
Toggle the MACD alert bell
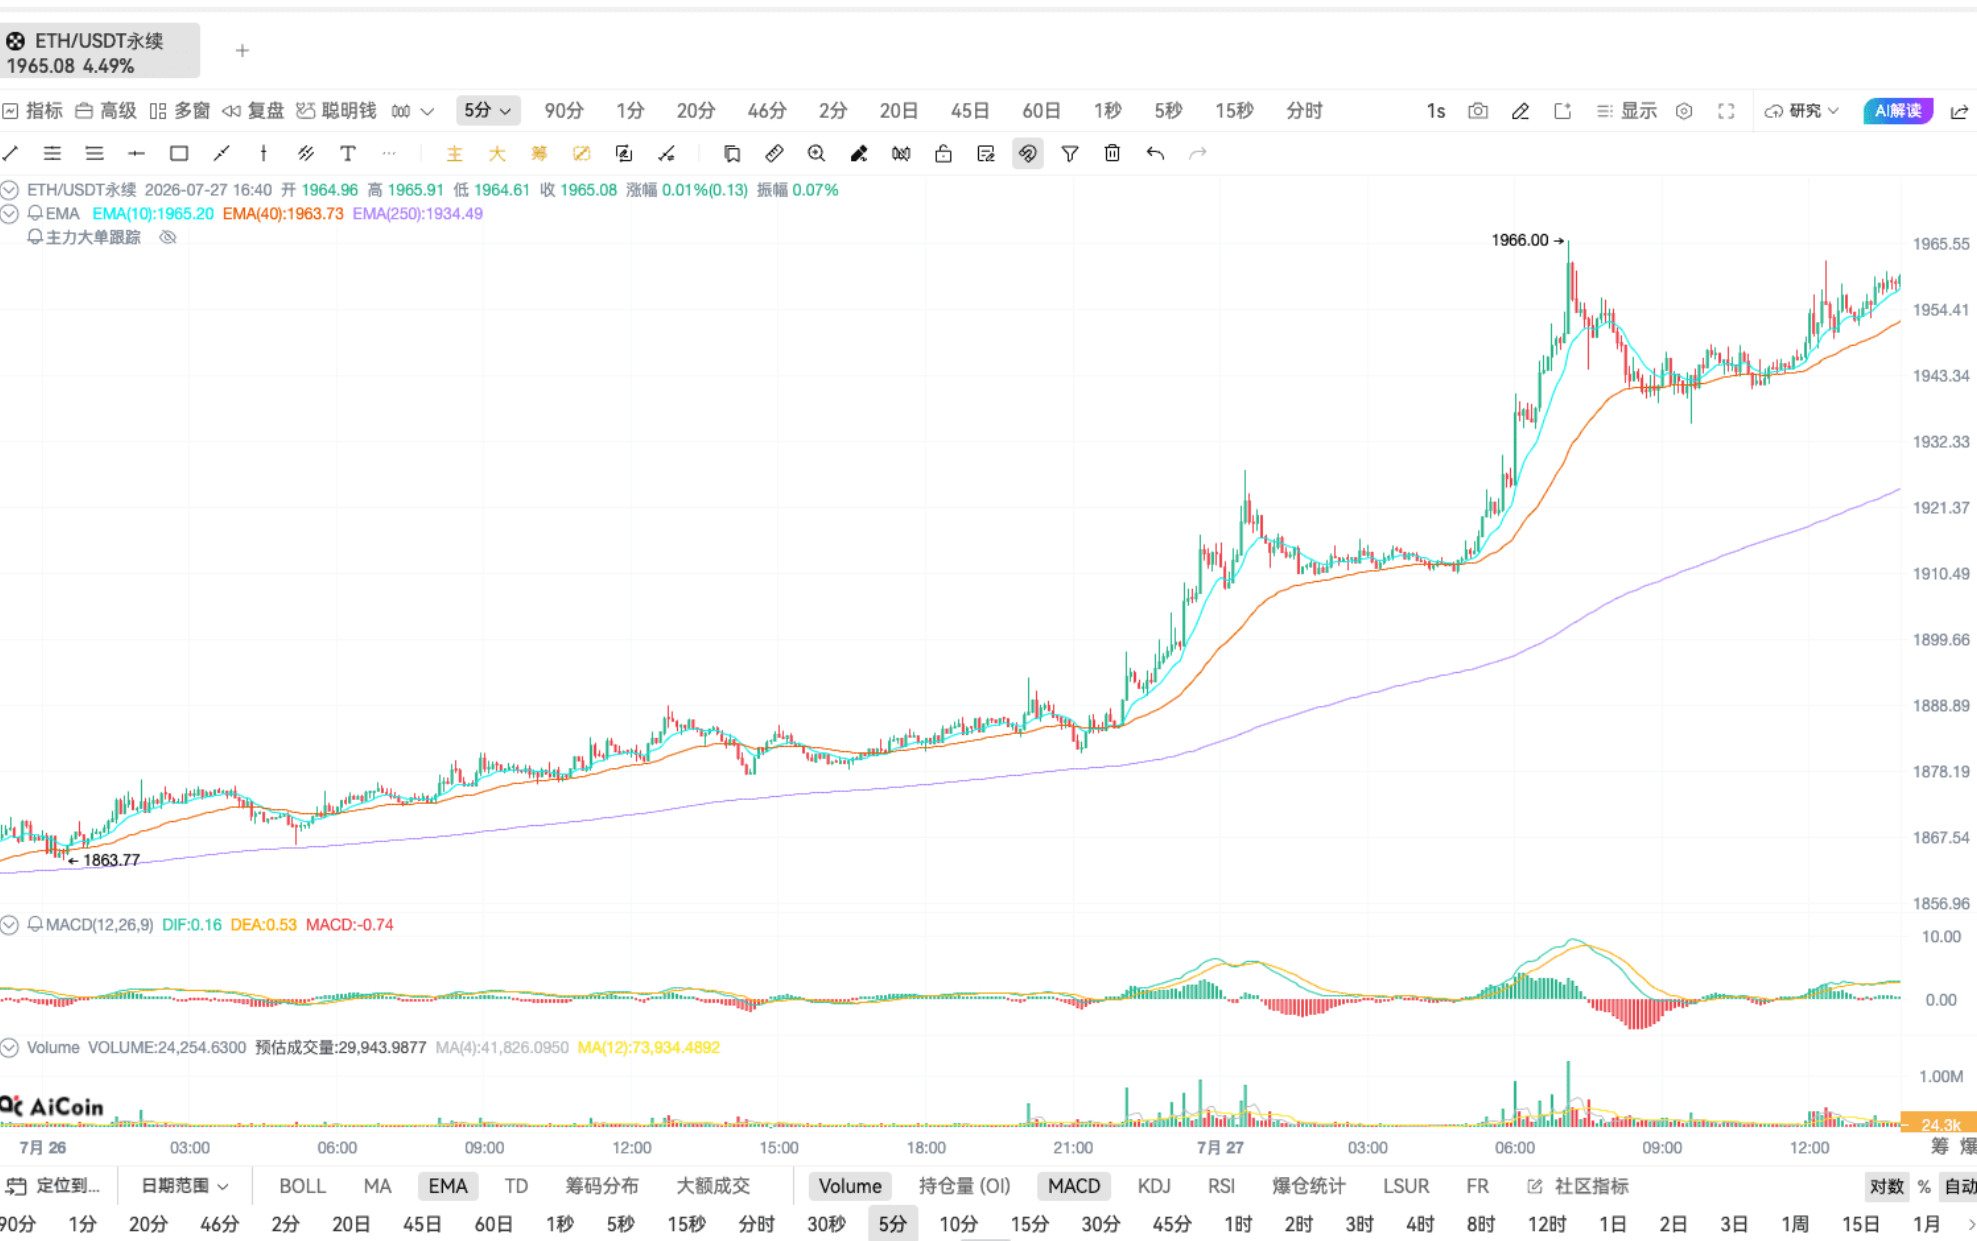point(35,924)
